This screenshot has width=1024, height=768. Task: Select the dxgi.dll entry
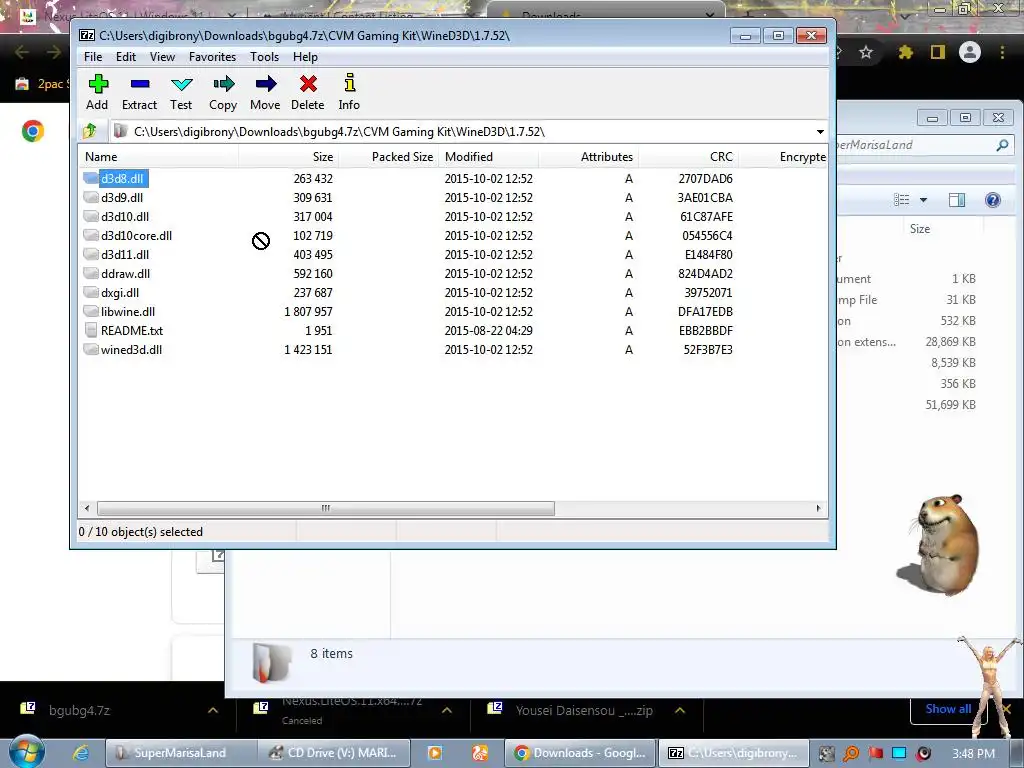click(120, 293)
